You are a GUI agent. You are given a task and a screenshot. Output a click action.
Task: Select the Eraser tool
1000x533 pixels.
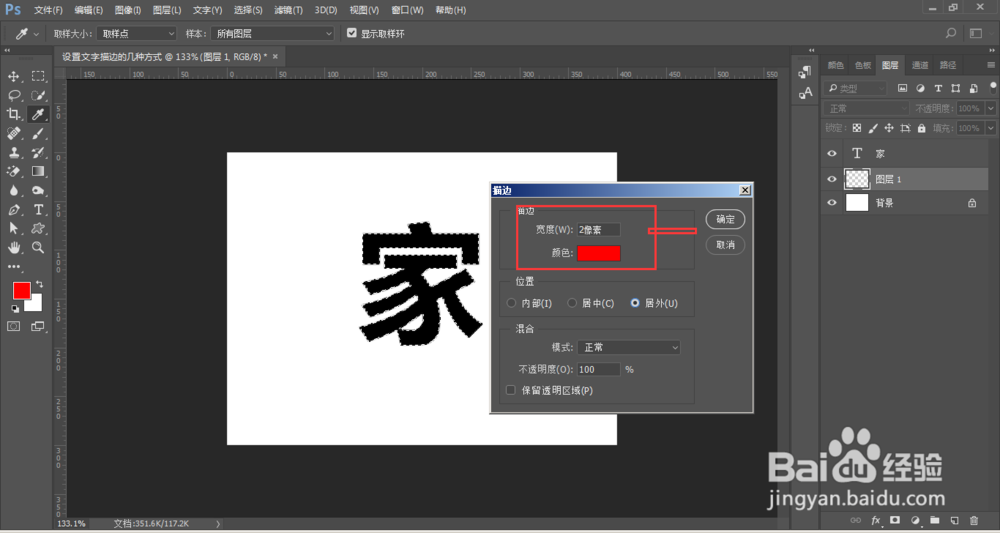click(x=13, y=171)
